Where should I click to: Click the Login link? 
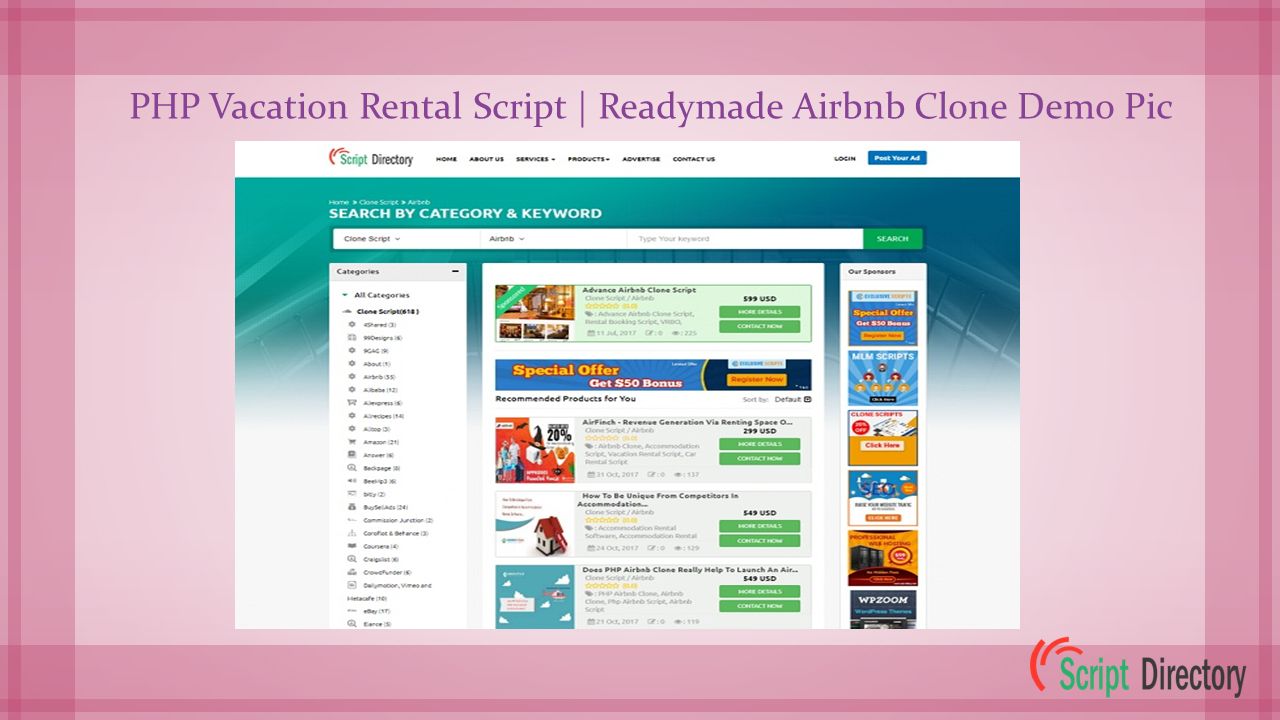click(845, 158)
